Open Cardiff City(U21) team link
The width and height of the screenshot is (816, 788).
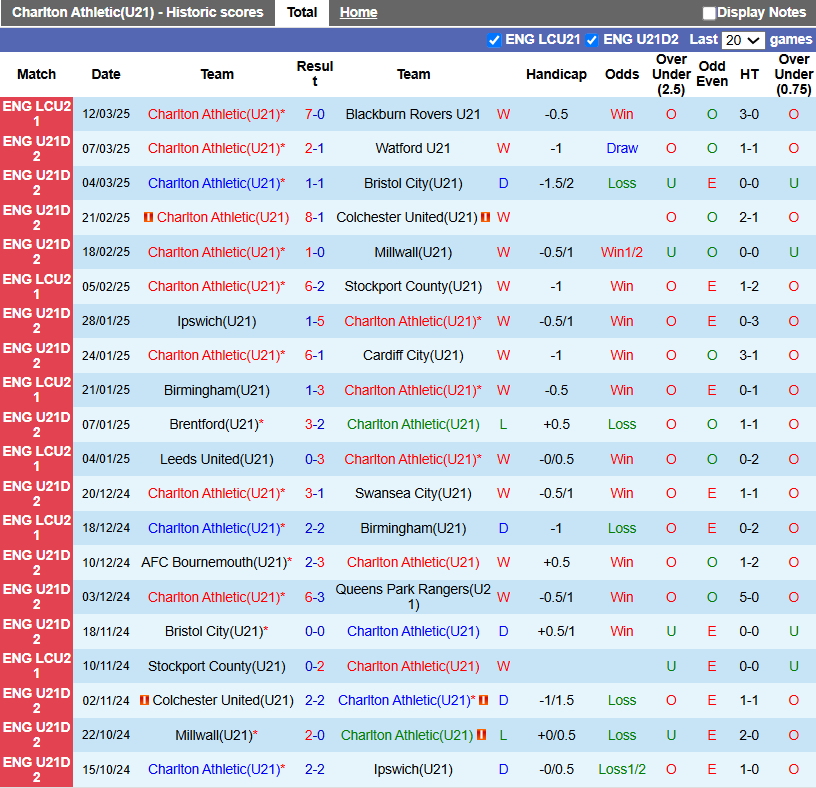(x=413, y=355)
